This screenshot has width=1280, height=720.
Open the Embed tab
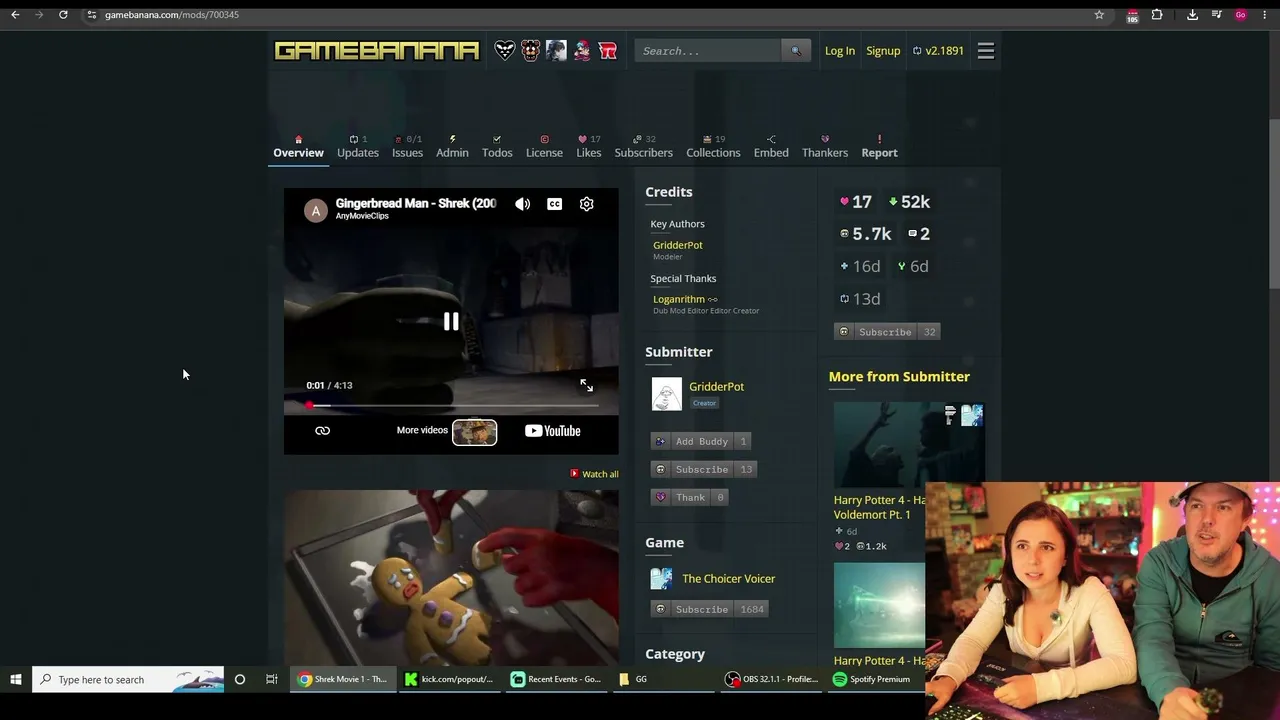click(x=771, y=147)
